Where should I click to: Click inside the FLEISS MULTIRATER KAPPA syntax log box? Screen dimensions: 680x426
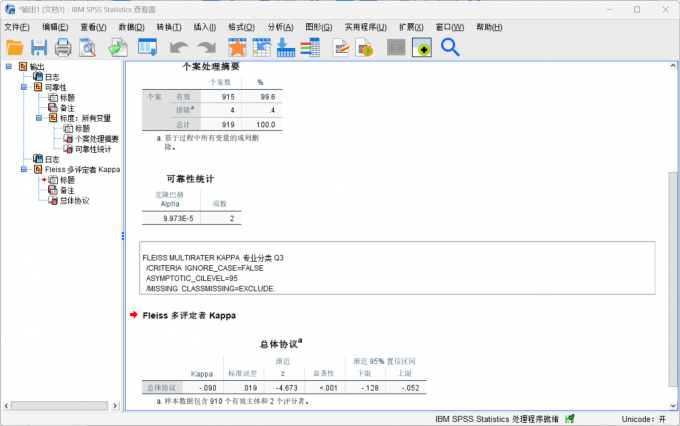pos(400,270)
